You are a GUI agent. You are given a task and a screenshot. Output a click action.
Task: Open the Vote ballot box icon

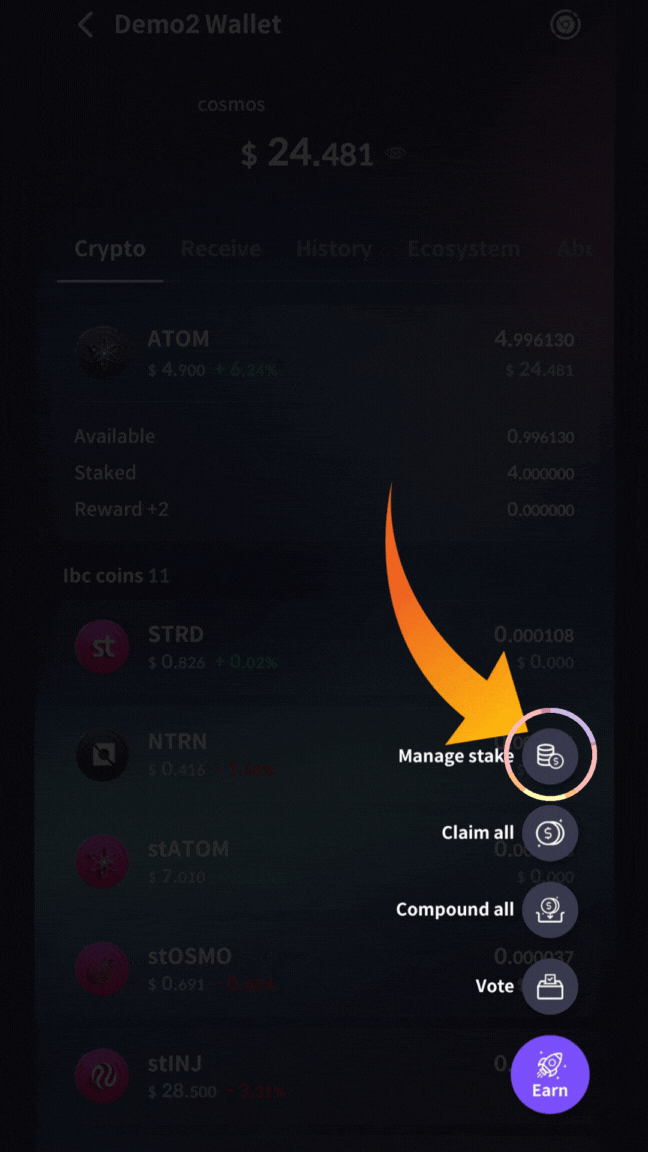(550, 987)
